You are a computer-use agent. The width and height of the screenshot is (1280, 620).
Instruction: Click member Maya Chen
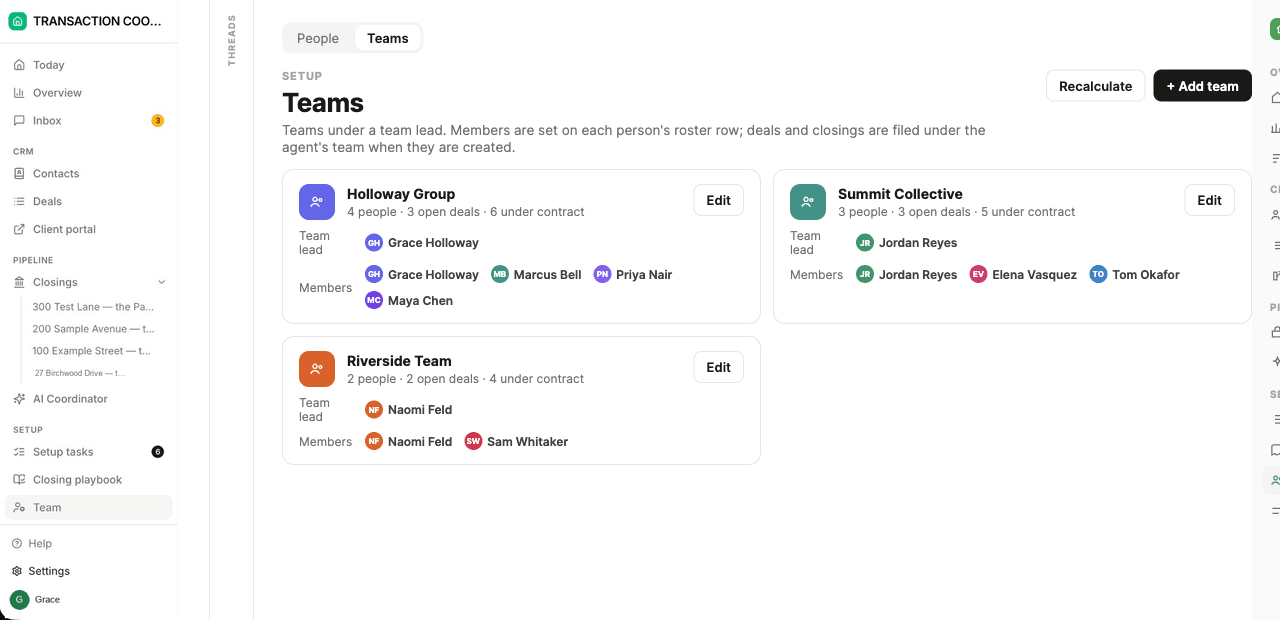point(409,301)
